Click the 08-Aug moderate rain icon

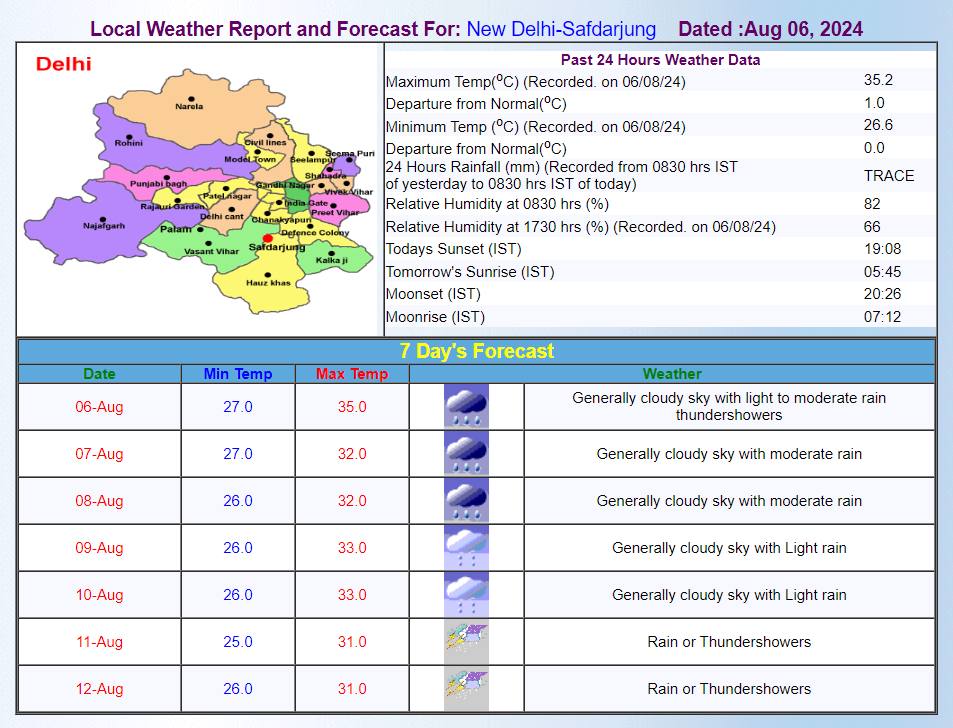point(466,501)
